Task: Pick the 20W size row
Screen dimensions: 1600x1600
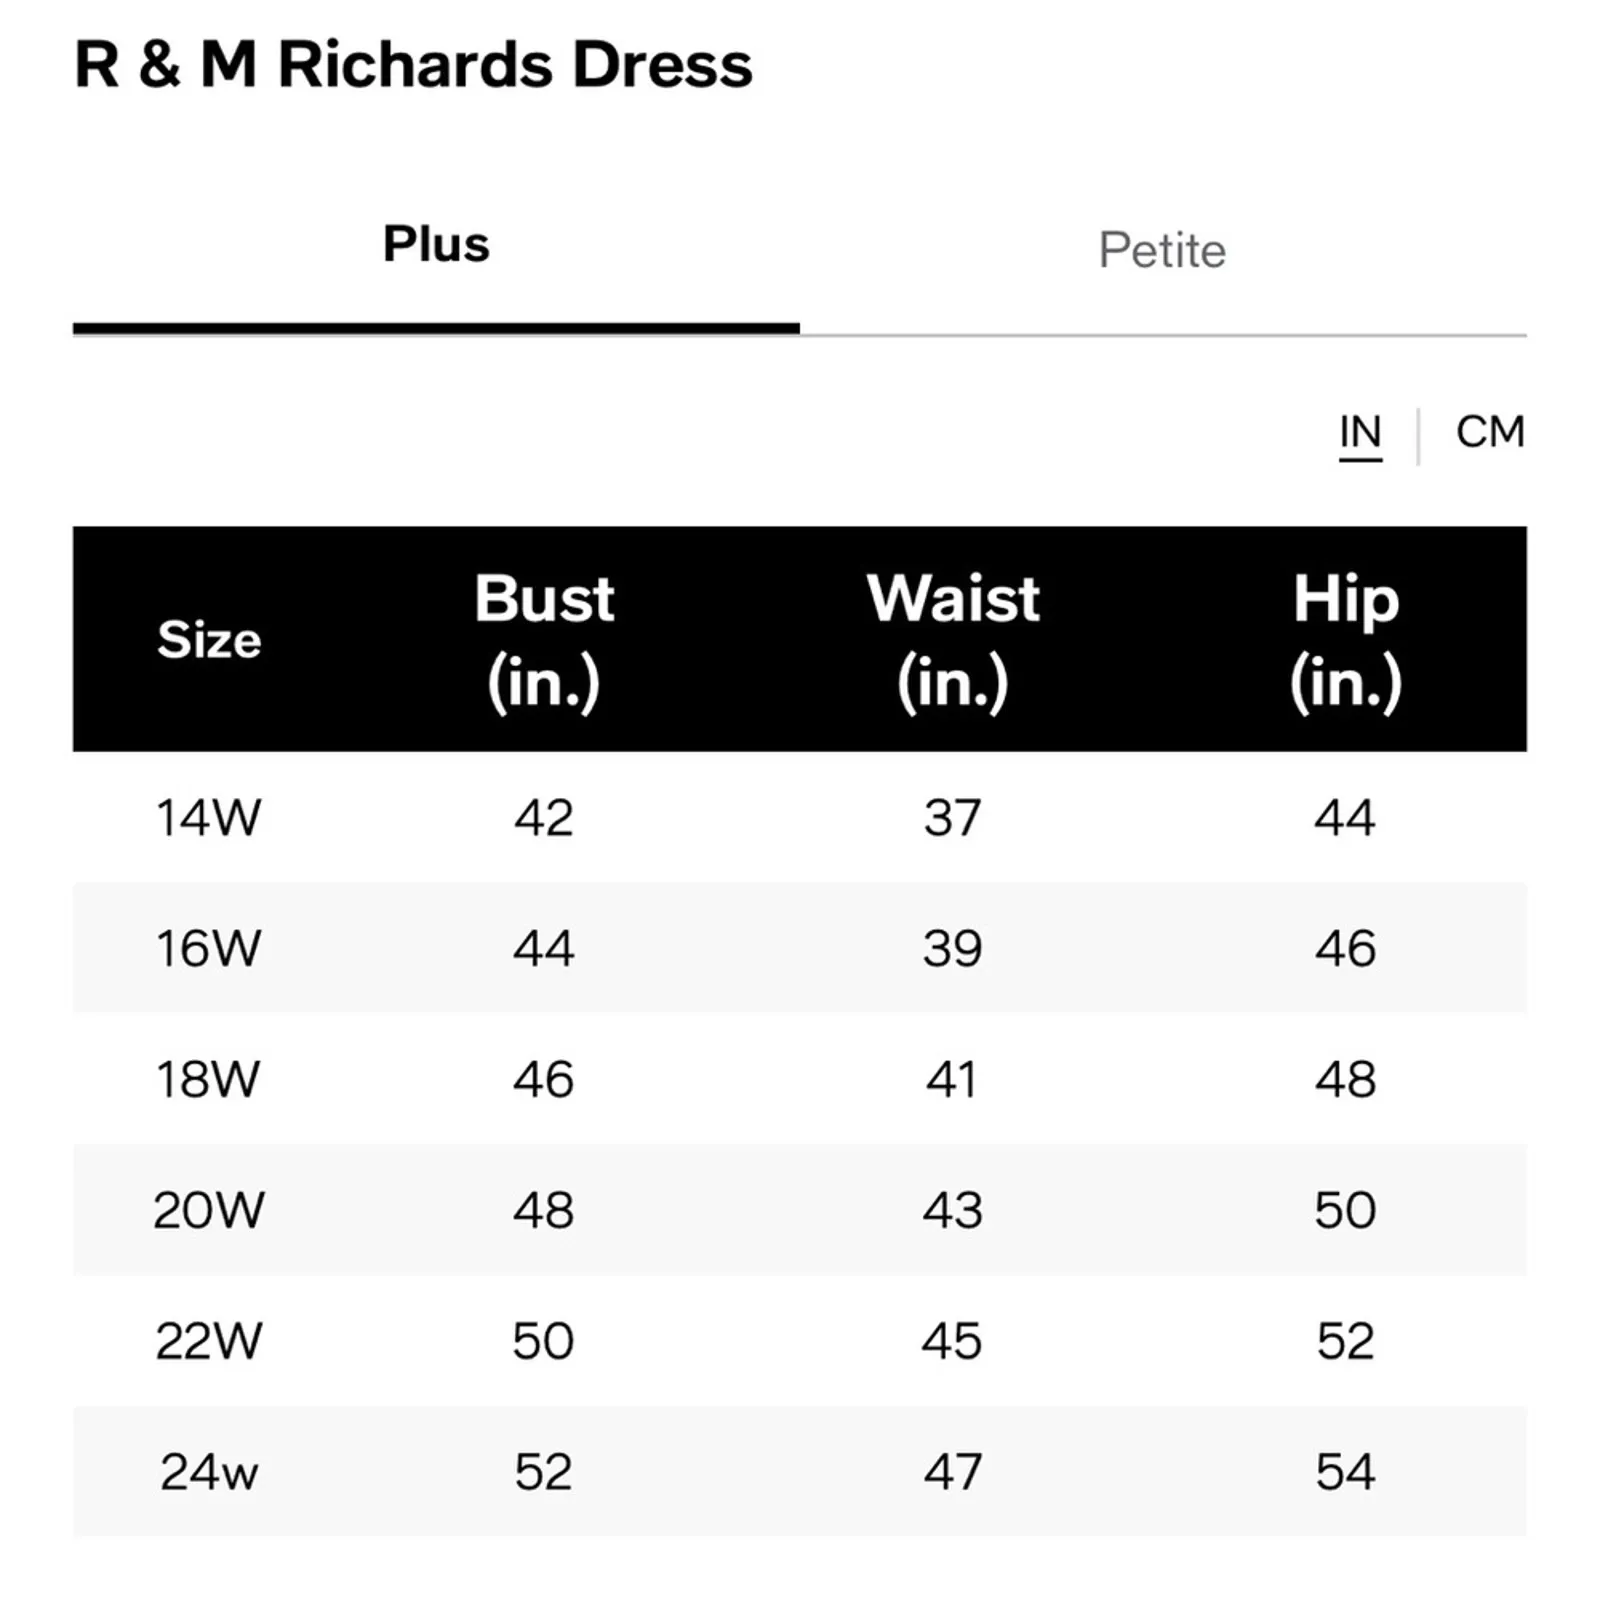Action: pyautogui.click(x=207, y=1210)
